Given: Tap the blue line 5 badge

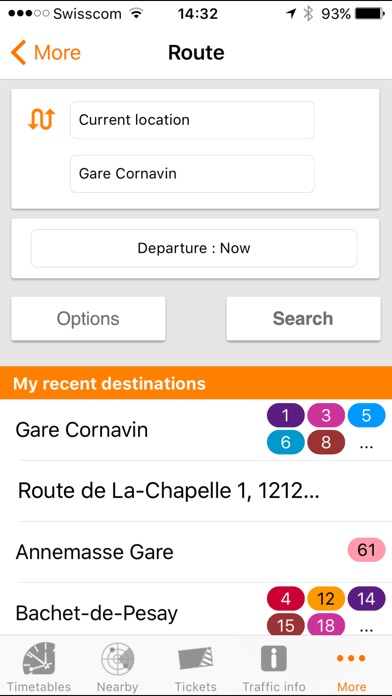Looking at the screenshot, I should click(x=366, y=415).
